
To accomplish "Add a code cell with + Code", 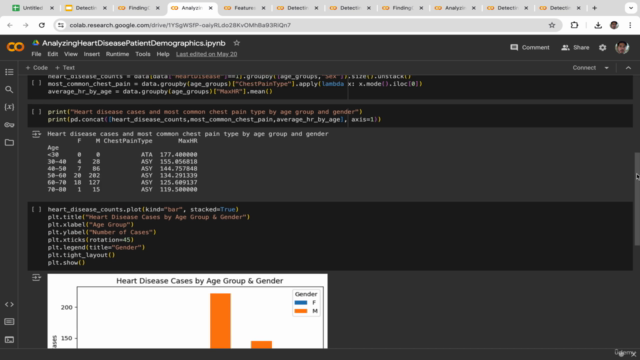I will click(x=37, y=68).
